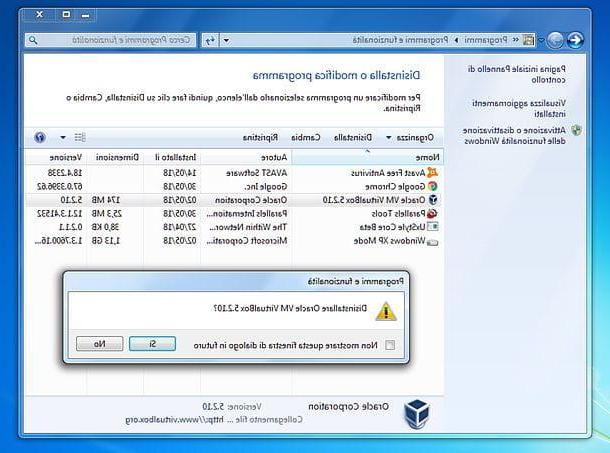Screen dimensions: 610x453
Task: Click the 174 MB size cell
Action: tap(106, 200)
